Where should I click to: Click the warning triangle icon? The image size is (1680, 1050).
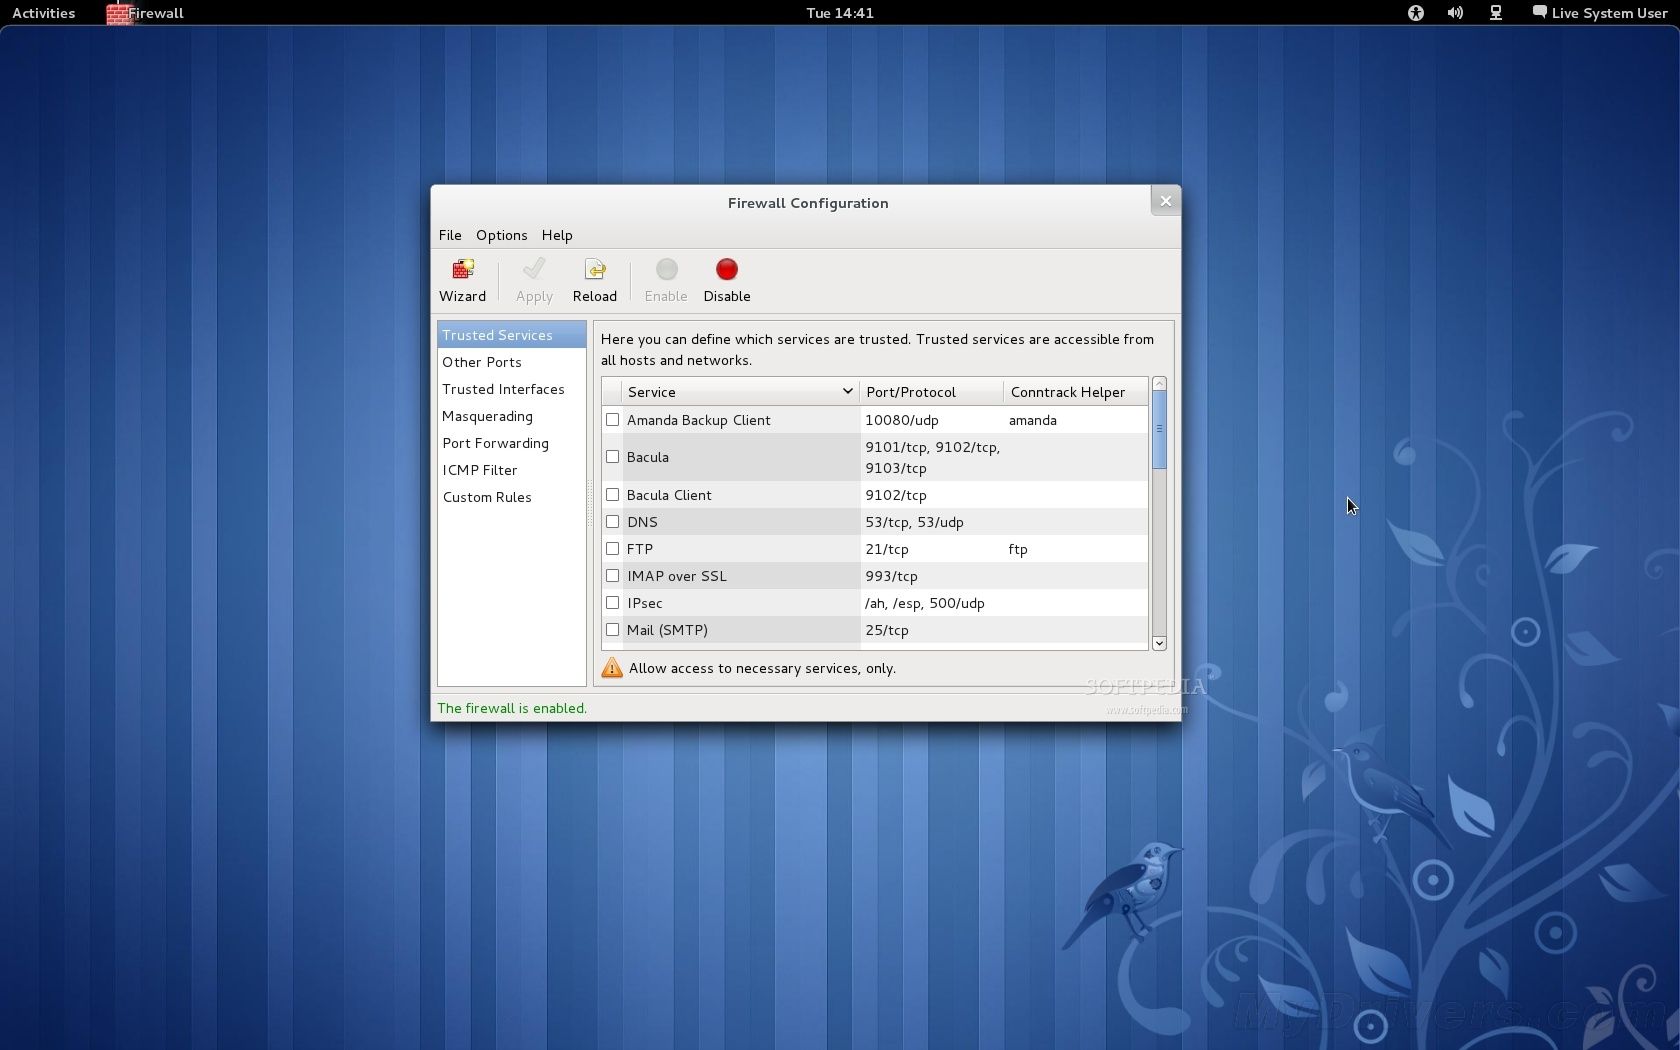612,668
